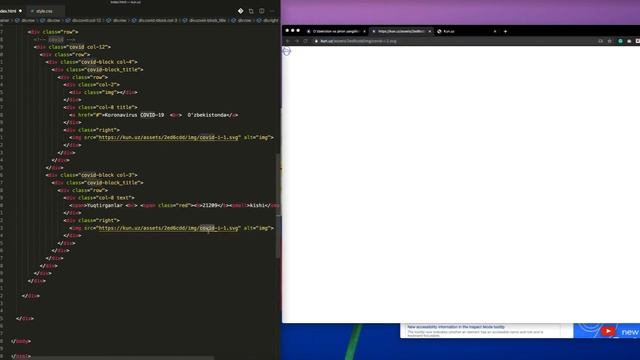Image resolution: width=640 pixels, height=360 pixels.
Task: Click the closing body tag line
Action: pos(21,341)
